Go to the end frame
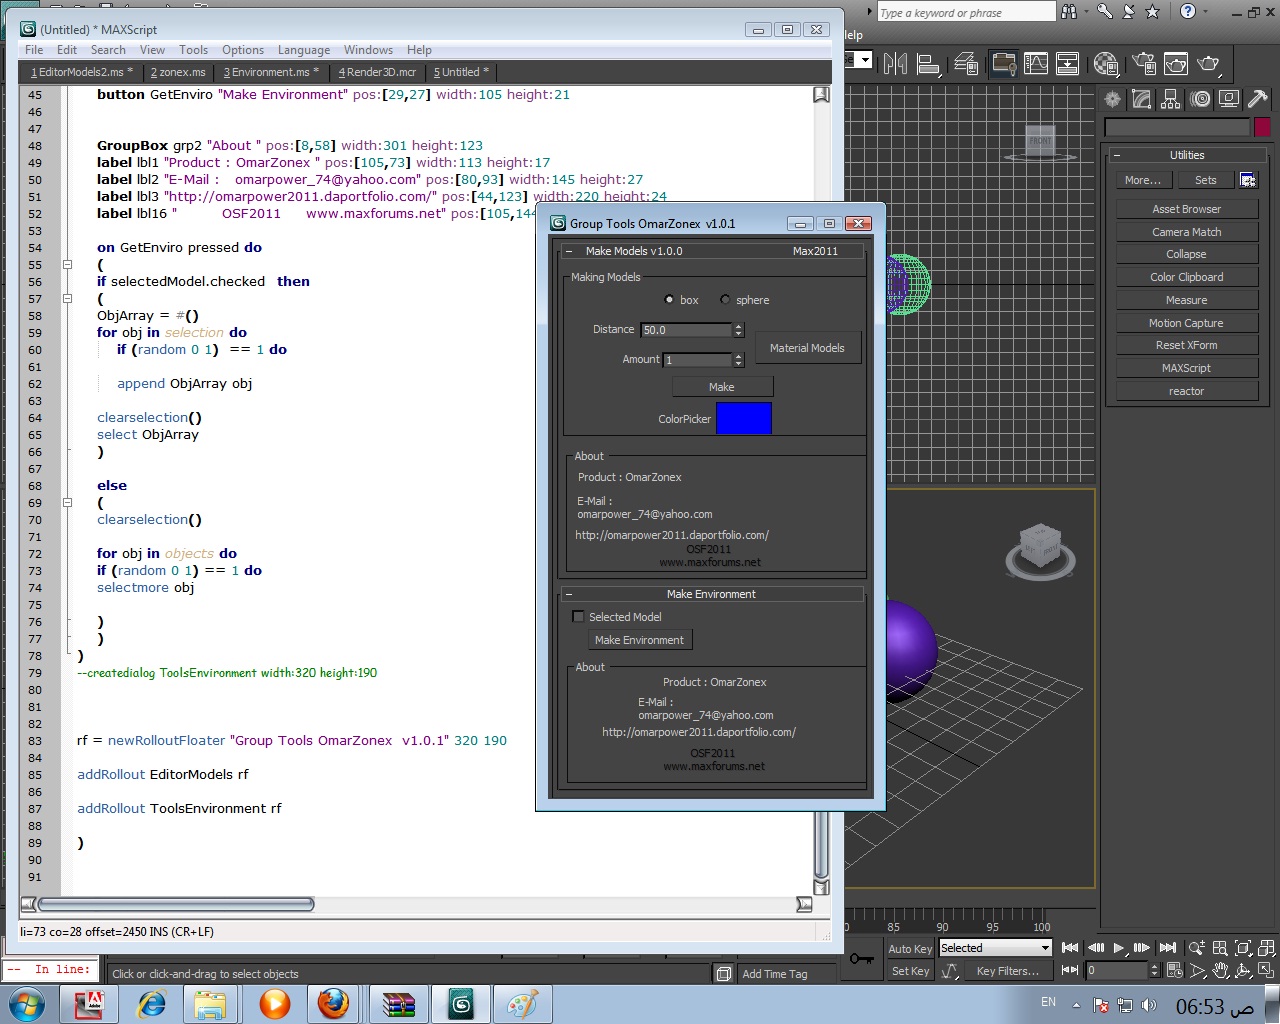 coord(1167,948)
